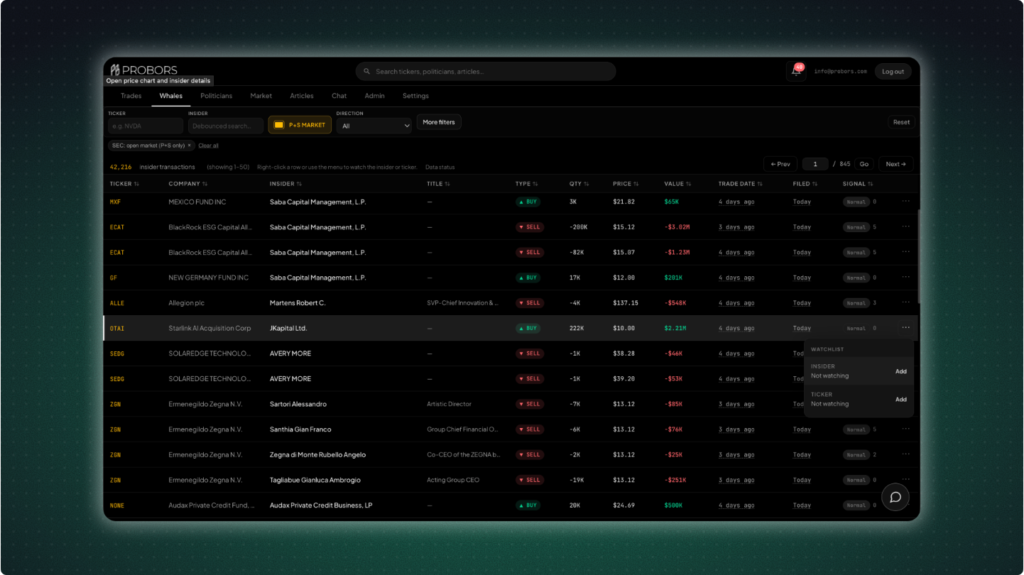Remove the SEC open market filter chip
The image size is (1024, 575).
189,146
